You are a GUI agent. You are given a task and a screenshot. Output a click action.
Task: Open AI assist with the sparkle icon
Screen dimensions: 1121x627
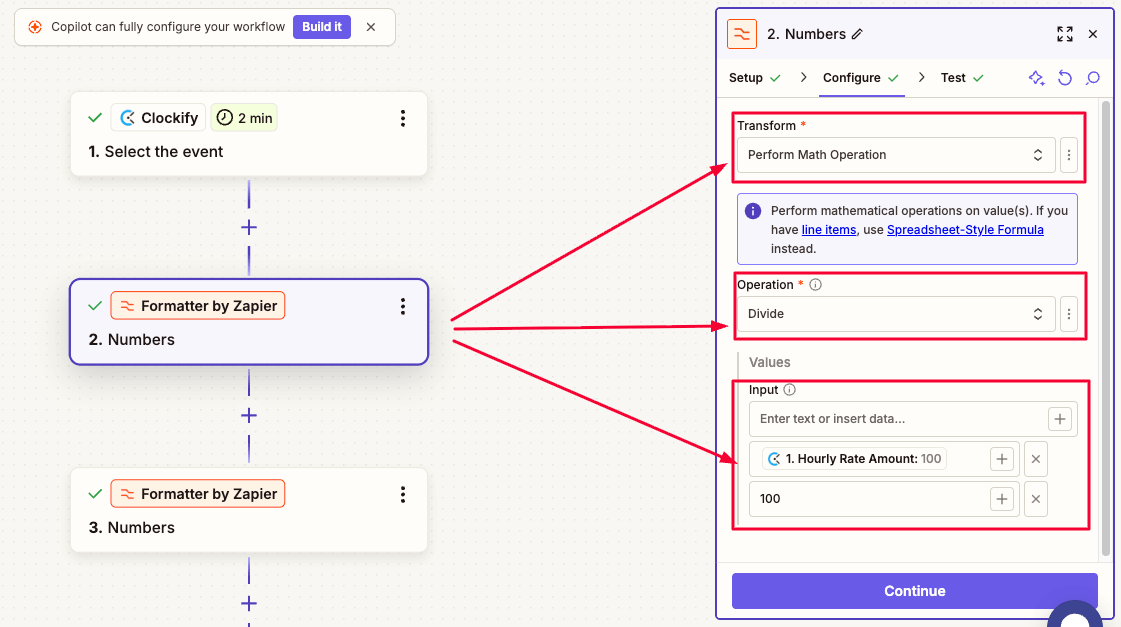[x=1036, y=77]
